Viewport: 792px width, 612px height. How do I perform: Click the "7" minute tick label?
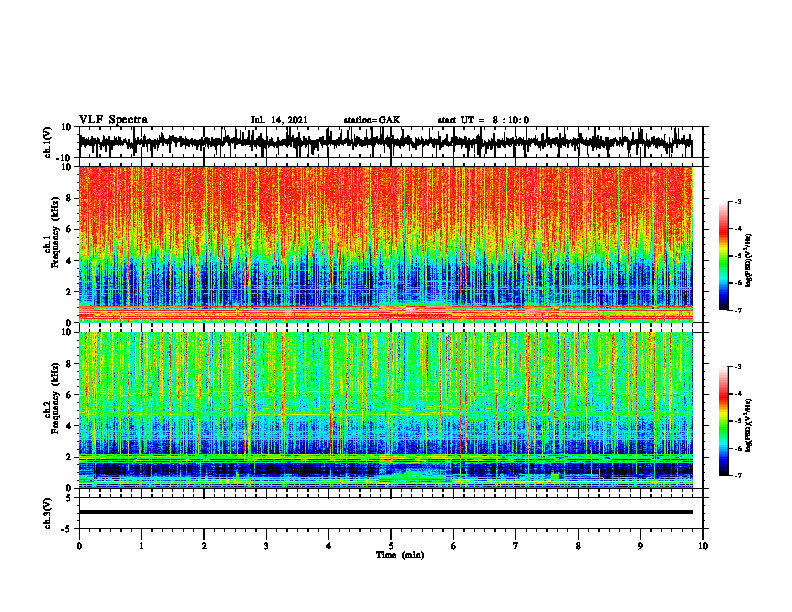tap(516, 546)
